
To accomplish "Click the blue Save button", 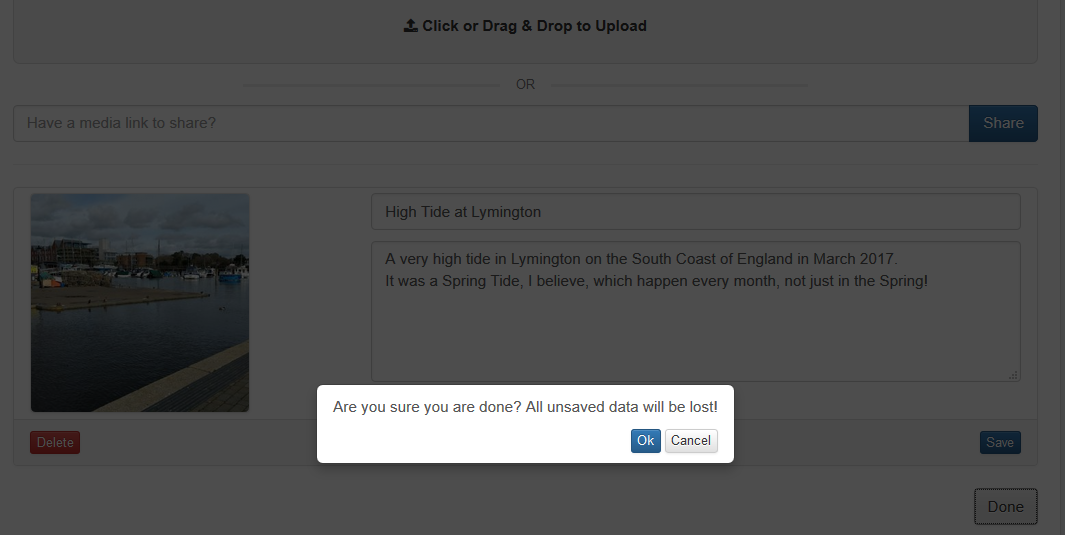I will tap(1000, 443).
